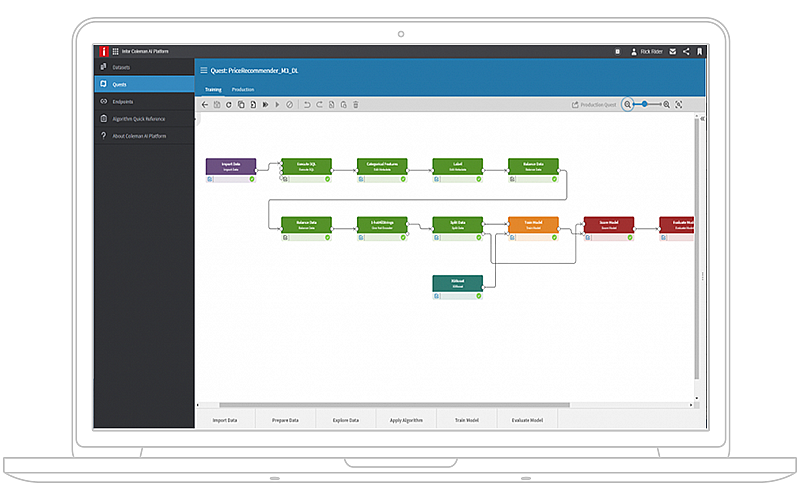The width and height of the screenshot is (800, 502).
Task: Switch to the Training tab
Action: (x=213, y=89)
